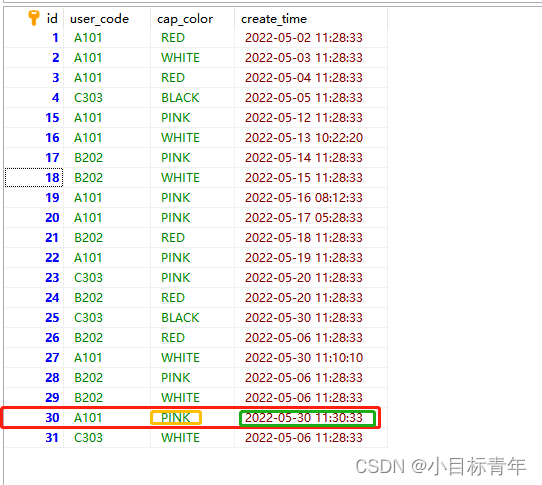This screenshot has width=542, height=485.
Task: Click the user_code column header
Action: tap(100, 19)
